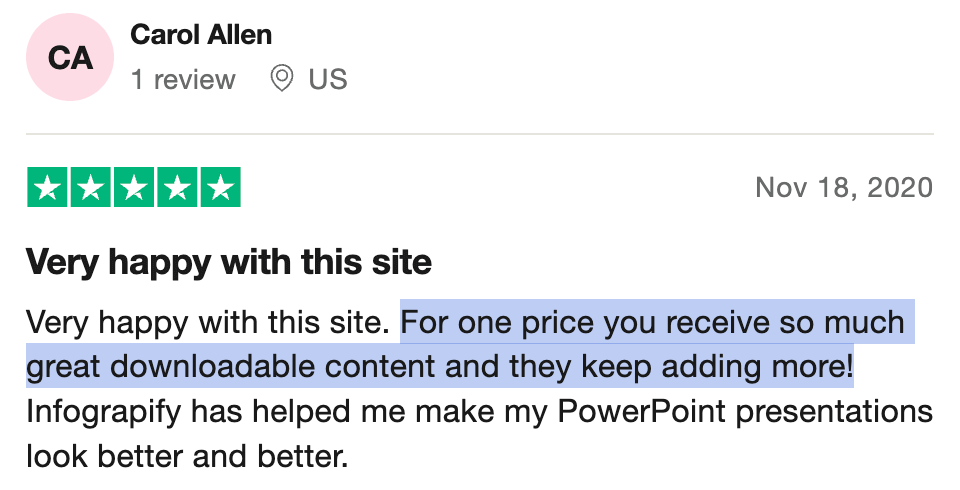The height and width of the screenshot is (490, 960).
Task: Click the fourth green star
Action: (177, 187)
